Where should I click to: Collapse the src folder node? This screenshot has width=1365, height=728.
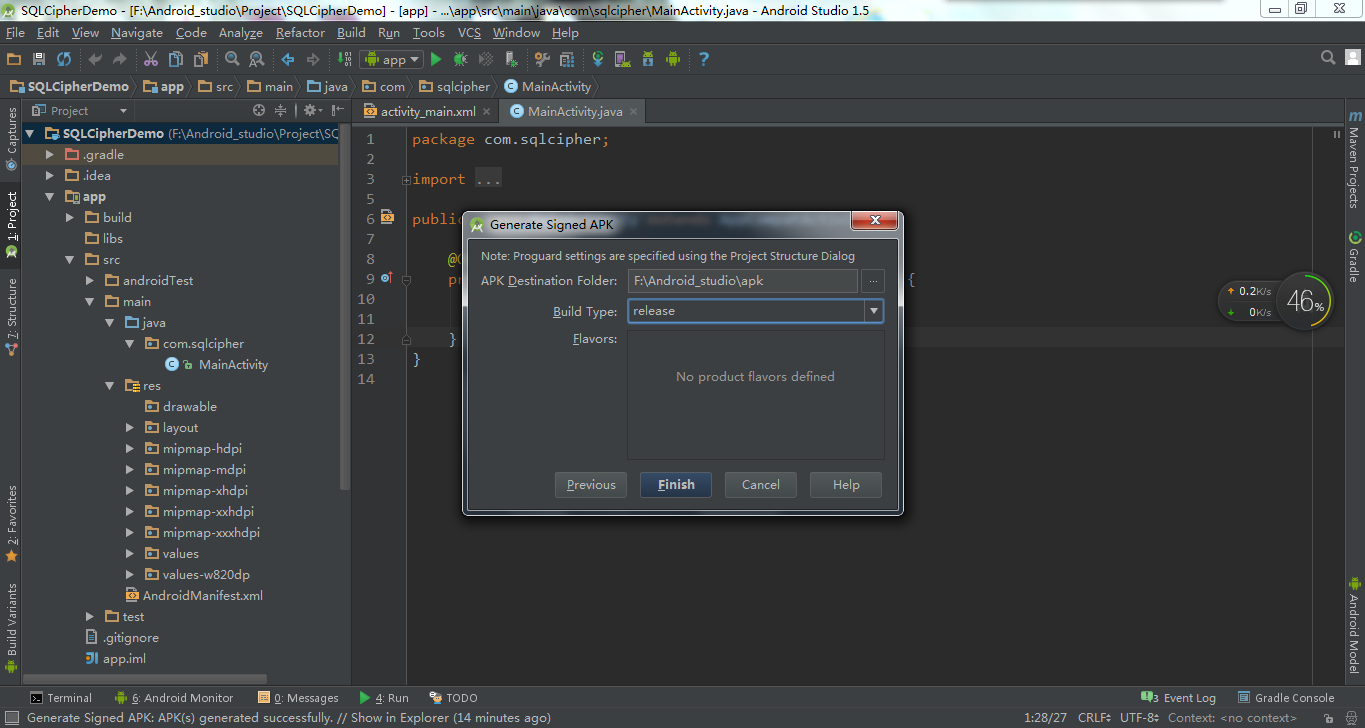click(x=70, y=260)
